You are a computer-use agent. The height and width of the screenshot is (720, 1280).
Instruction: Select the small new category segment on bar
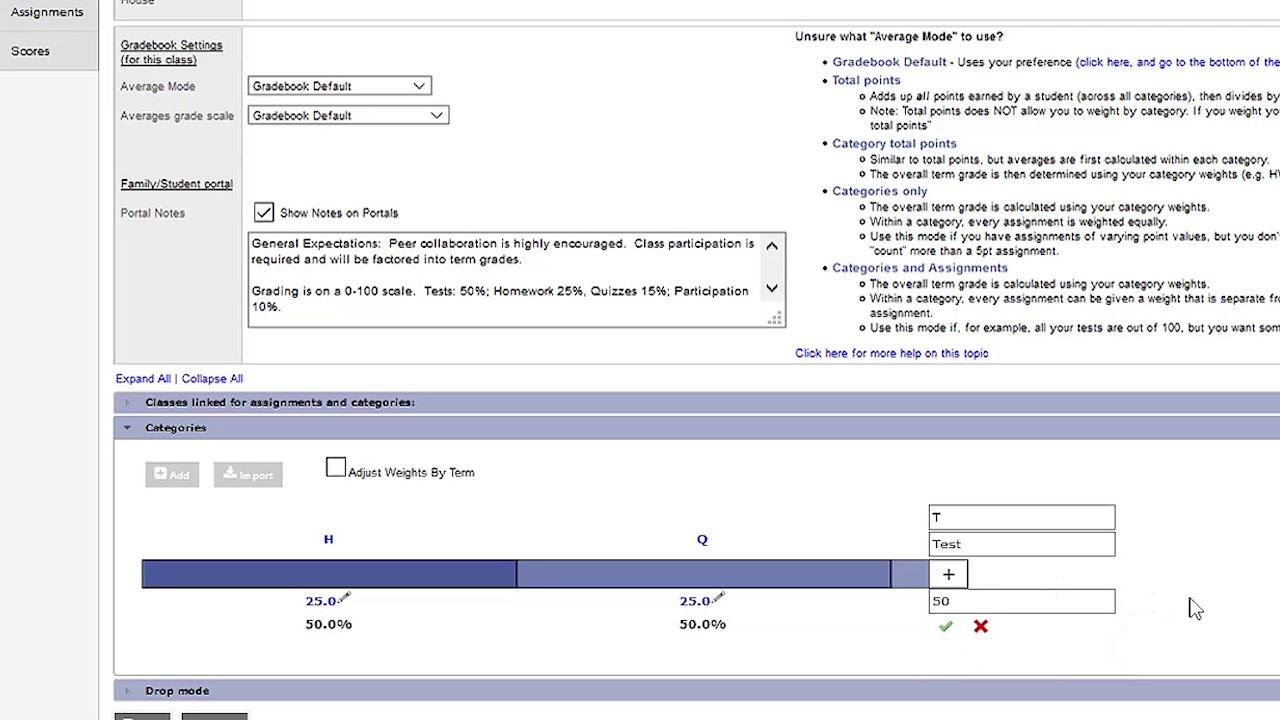pos(910,574)
